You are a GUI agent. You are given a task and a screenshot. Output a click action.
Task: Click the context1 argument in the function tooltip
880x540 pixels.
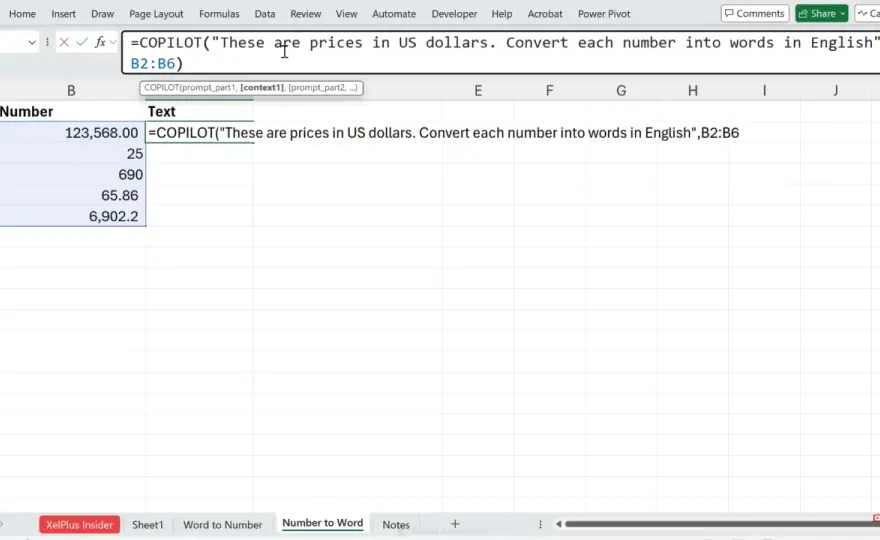pos(262,88)
